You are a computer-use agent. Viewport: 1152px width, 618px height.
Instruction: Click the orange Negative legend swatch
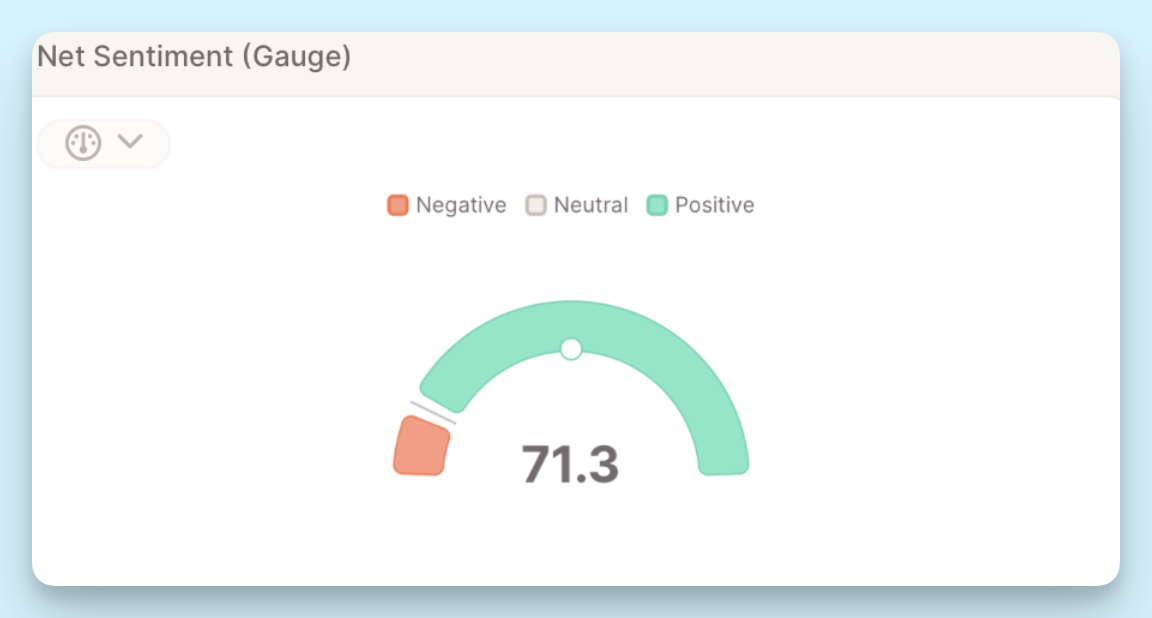coord(397,205)
